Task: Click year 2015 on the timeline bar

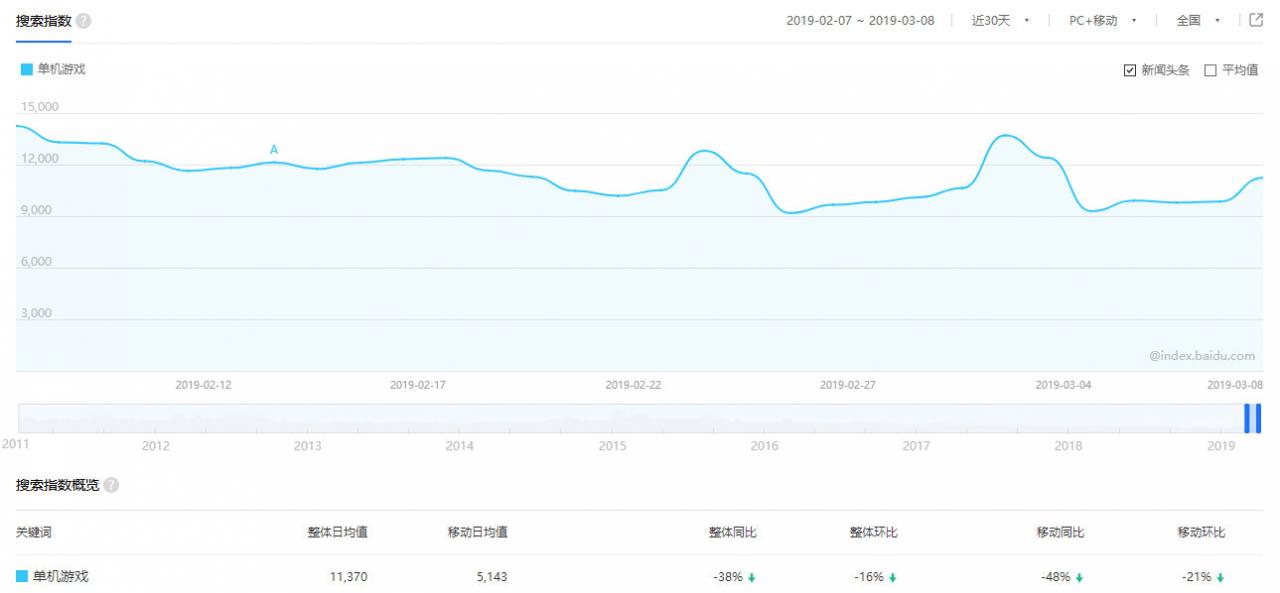Action: pos(612,446)
